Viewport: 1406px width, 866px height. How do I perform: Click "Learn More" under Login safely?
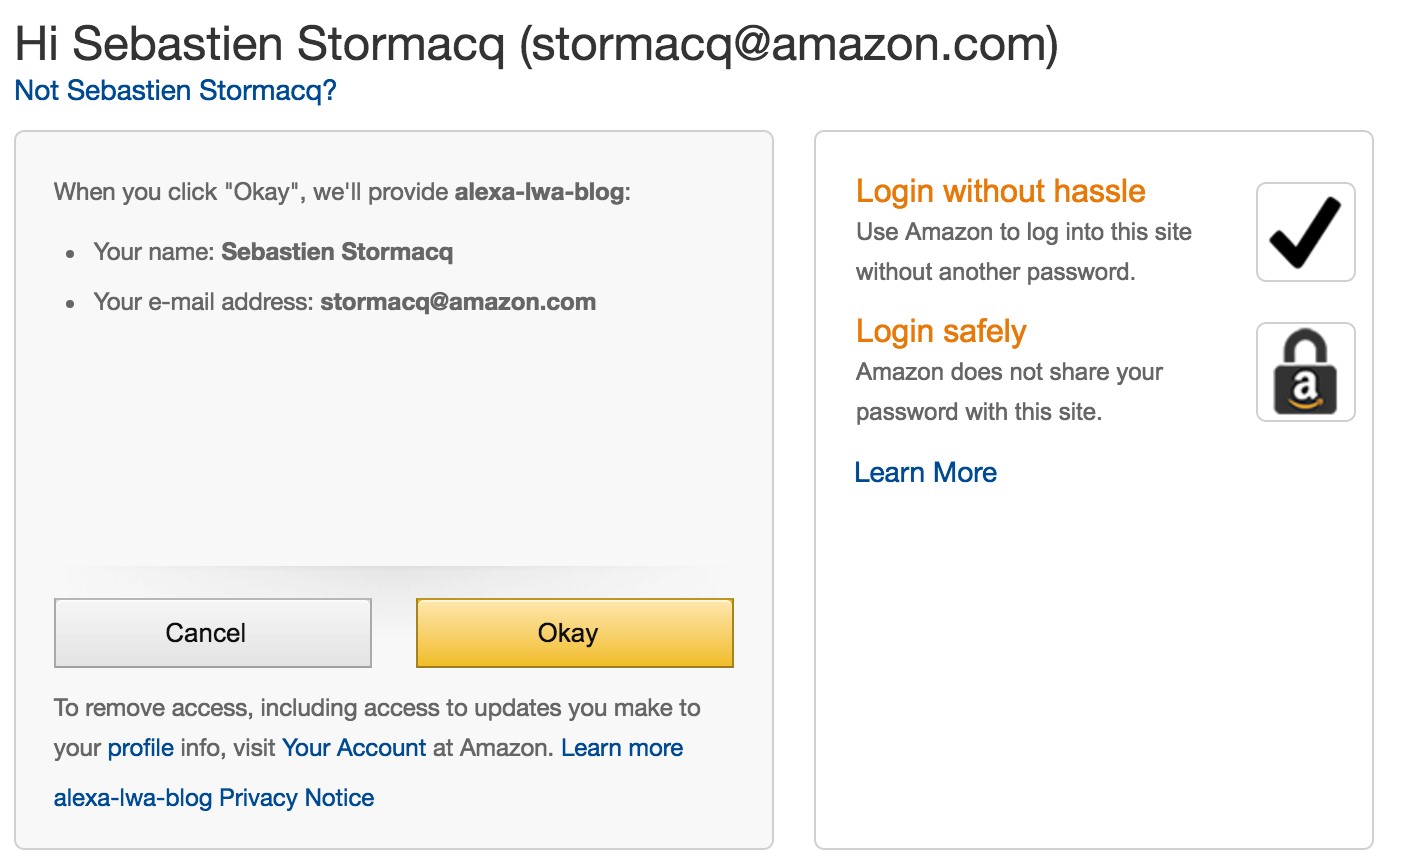point(925,472)
